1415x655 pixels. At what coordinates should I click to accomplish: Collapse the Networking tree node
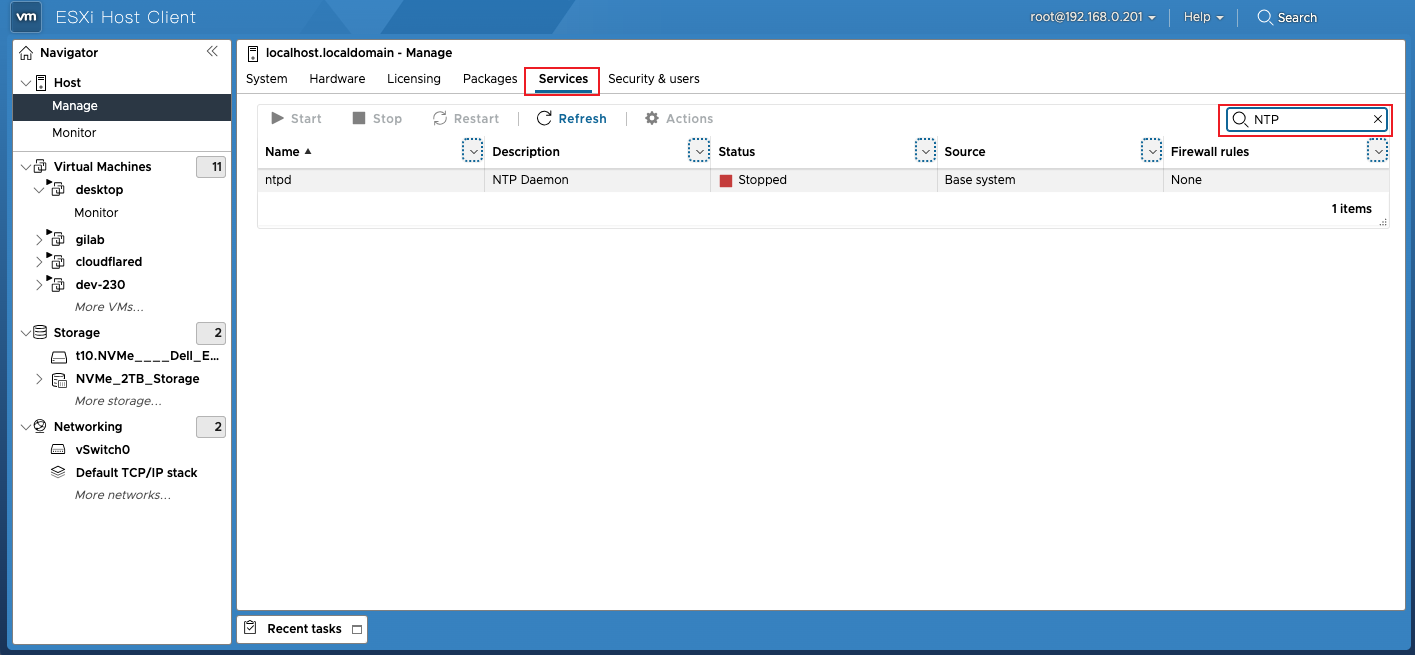pos(26,427)
